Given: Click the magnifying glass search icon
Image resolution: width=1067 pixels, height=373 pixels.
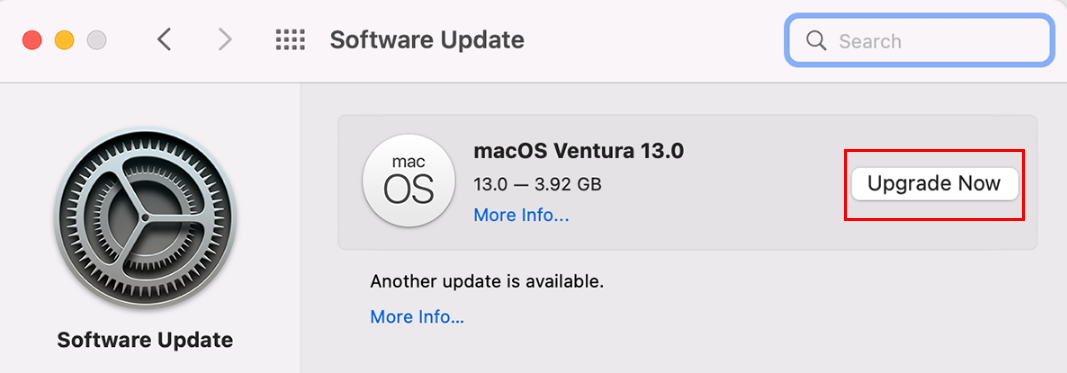Looking at the screenshot, I should (x=816, y=41).
